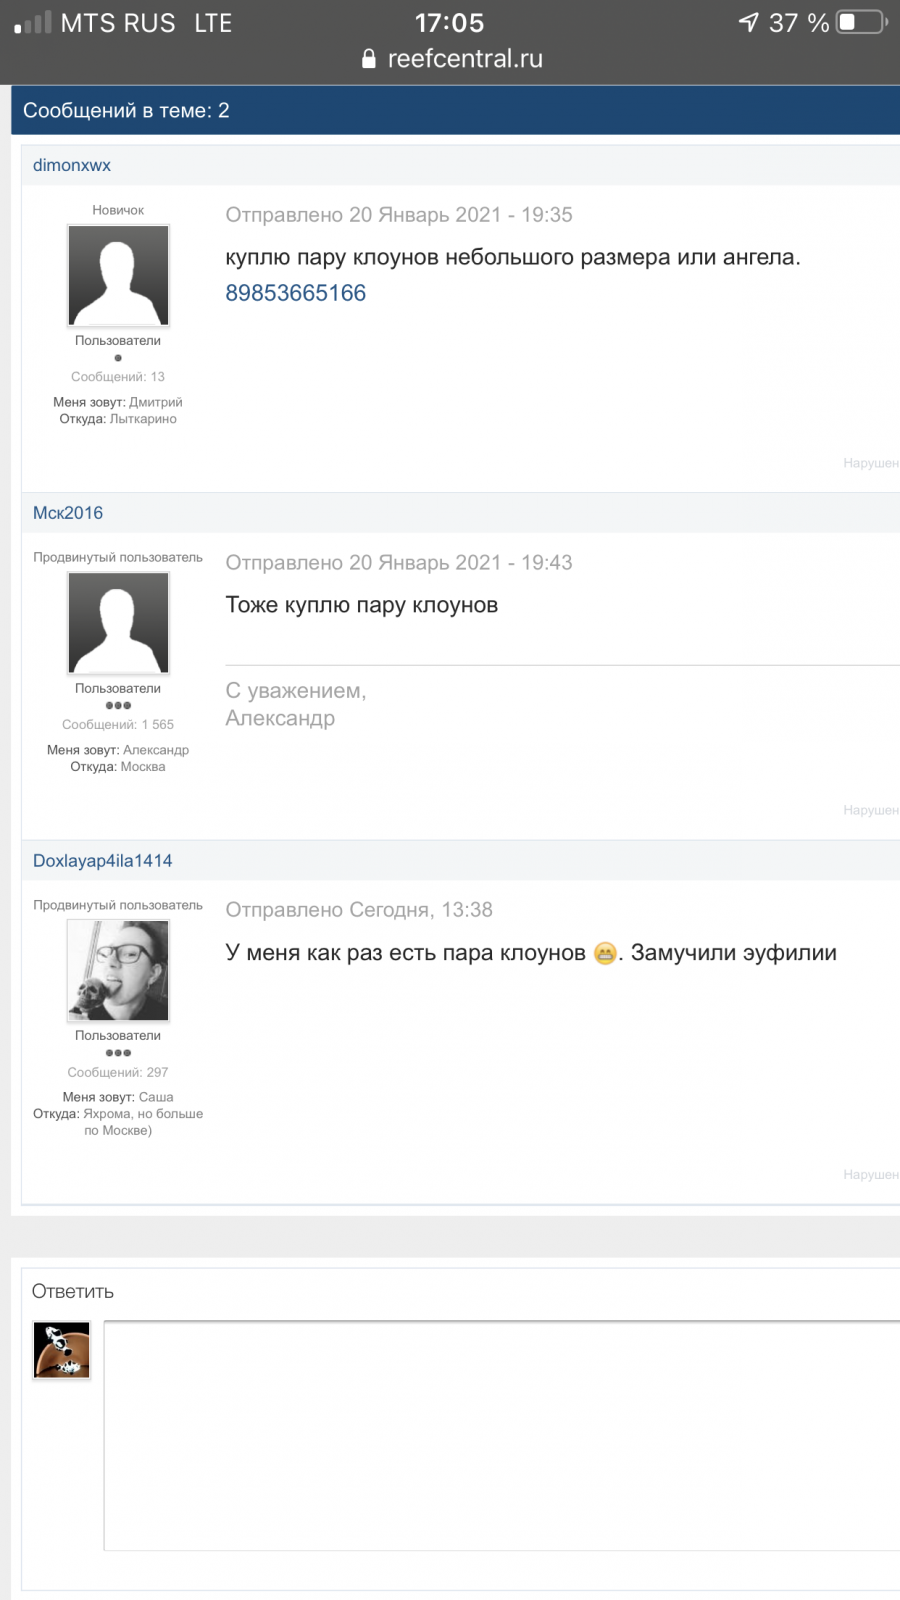Viewport: 900px width, 1600px height.
Task: Click 'Отправлено 20 Январь 2021 - 19:35' timestamp
Action: click(399, 215)
